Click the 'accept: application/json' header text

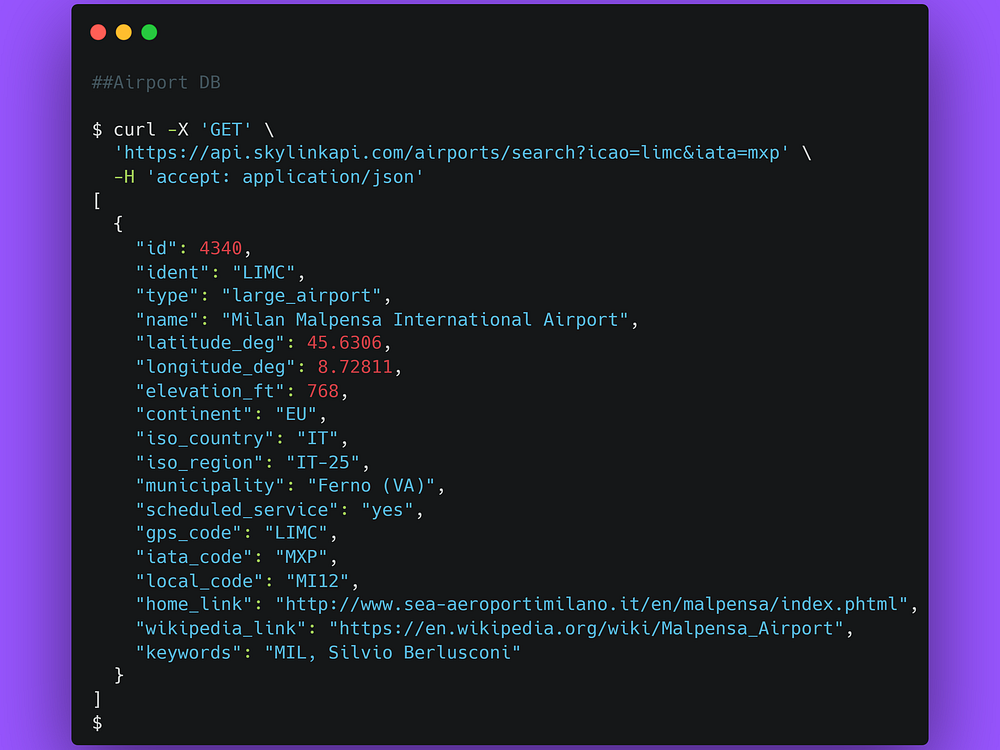coord(285,177)
